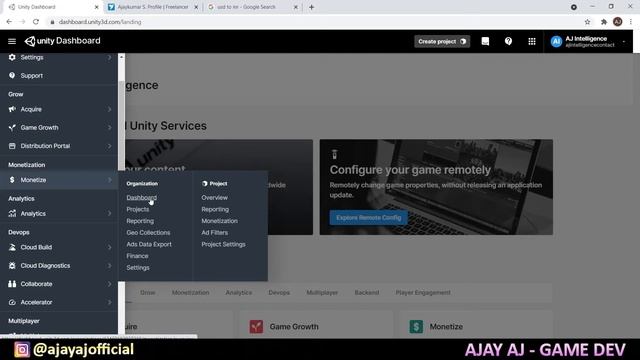Screen dimensions: 640x360
Task: Expand the Game Growth submenu chevron
Action: pos(109,128)
